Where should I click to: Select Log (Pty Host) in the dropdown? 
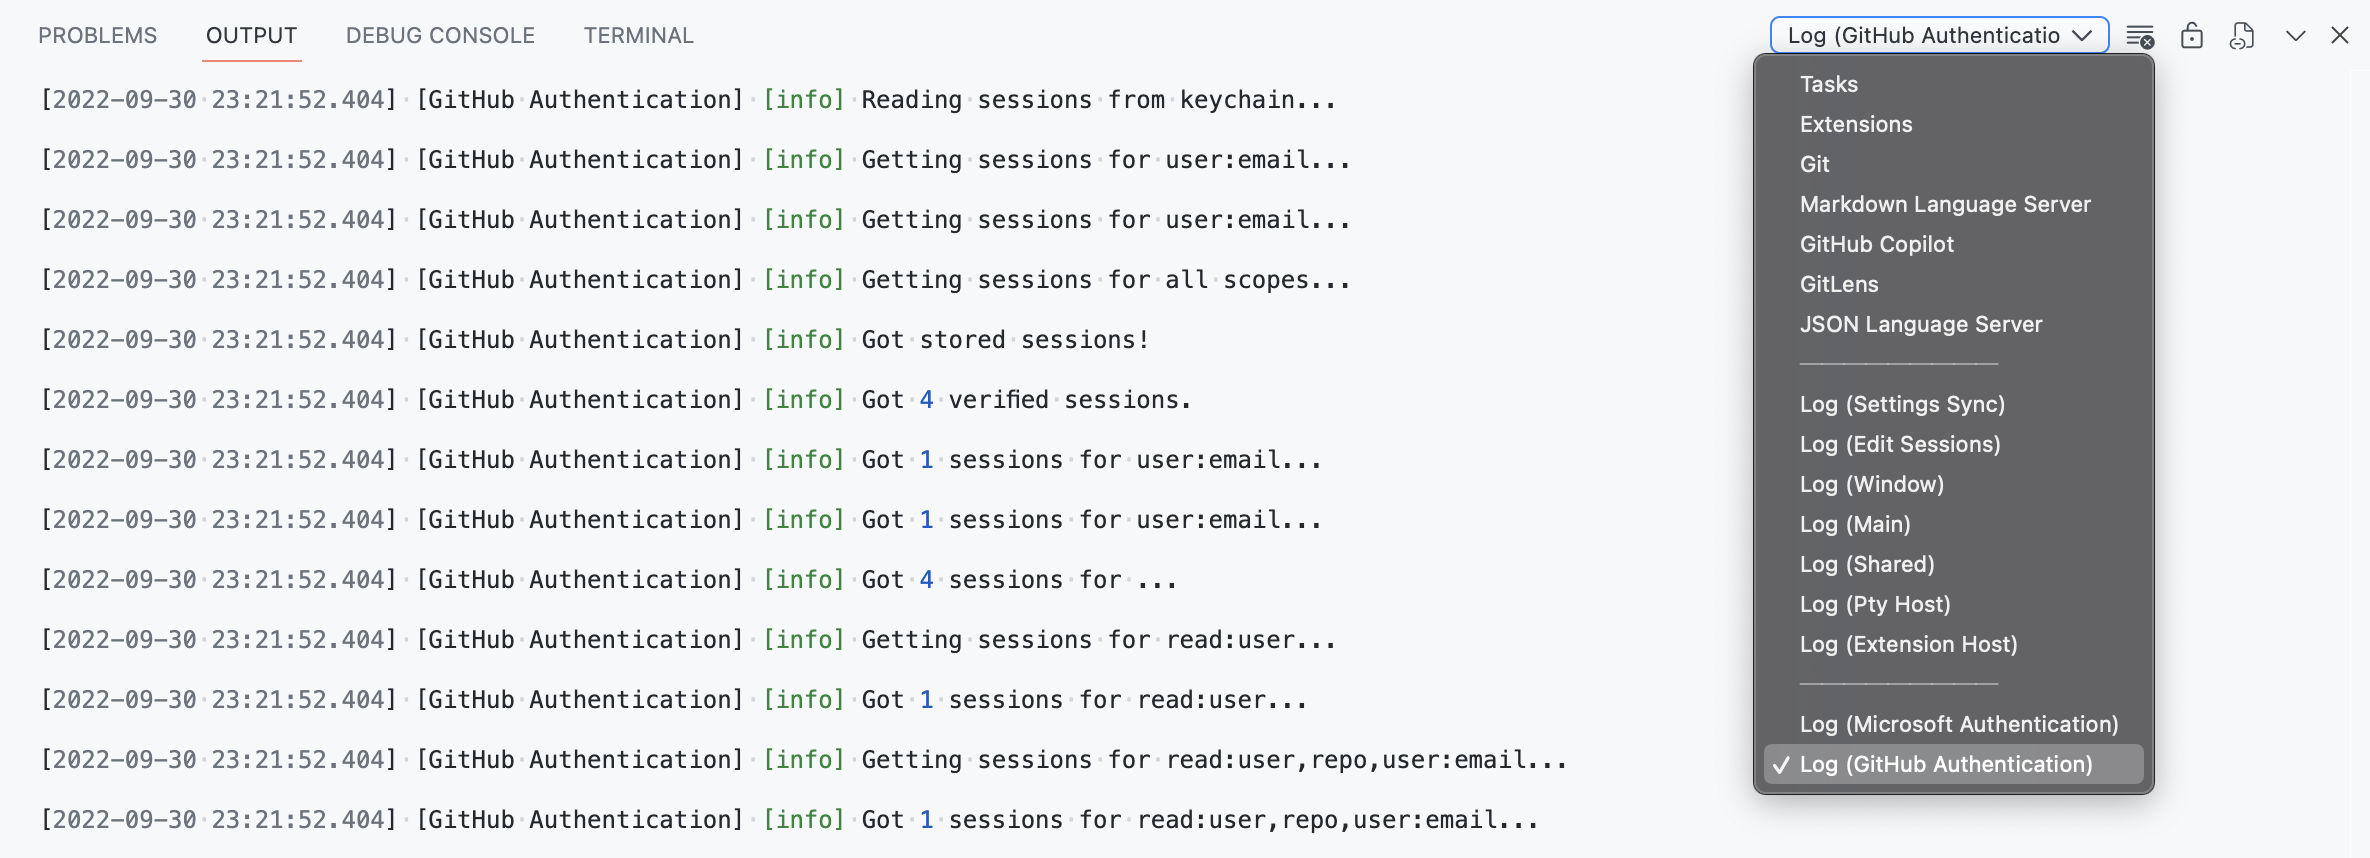pos(1874,604)
